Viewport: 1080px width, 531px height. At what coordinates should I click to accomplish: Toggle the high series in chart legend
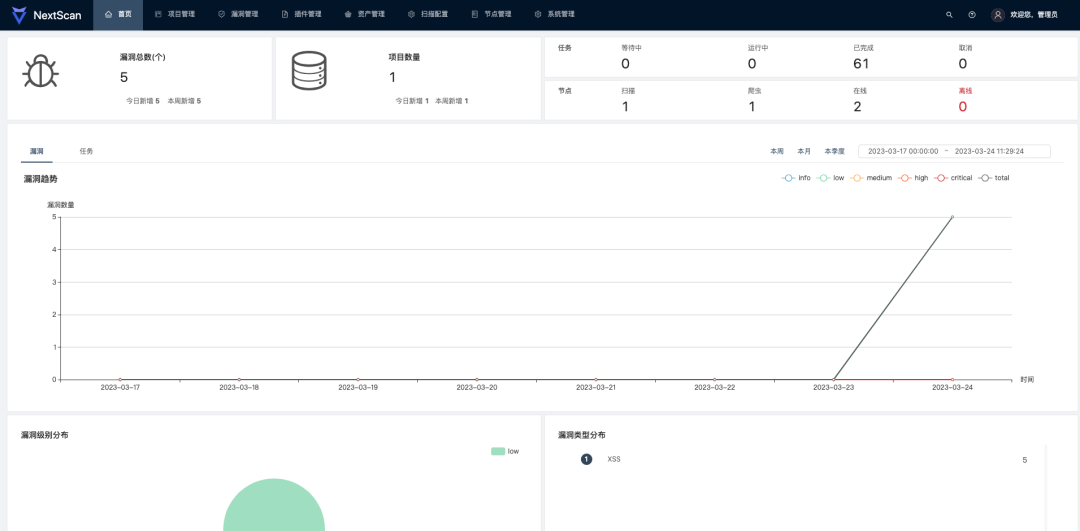click(913, 178)
